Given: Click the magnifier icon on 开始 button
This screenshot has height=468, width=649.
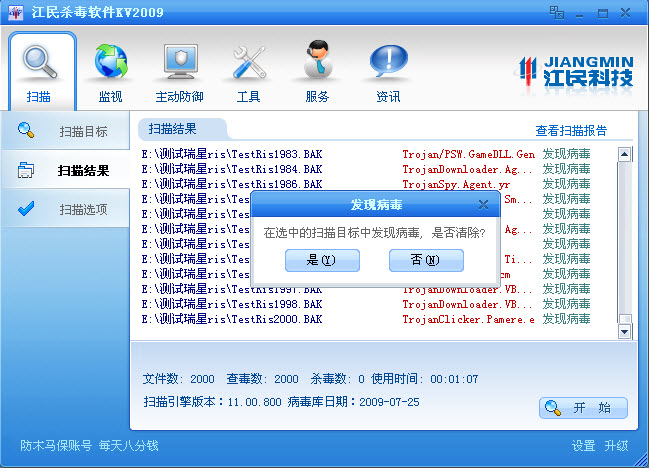Looking at the screenshot, I should coord(553,408).
